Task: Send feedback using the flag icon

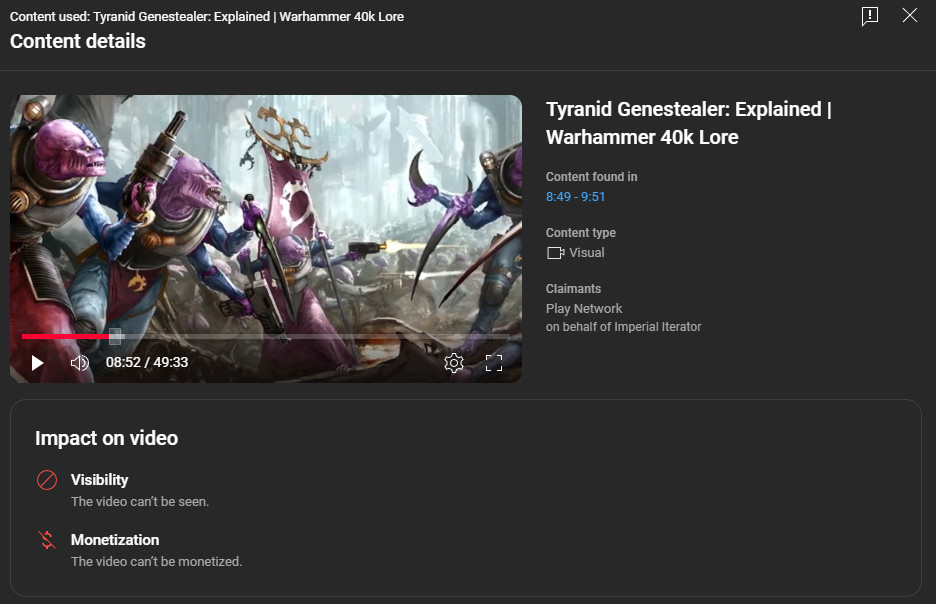Action: tap(870, 16)
